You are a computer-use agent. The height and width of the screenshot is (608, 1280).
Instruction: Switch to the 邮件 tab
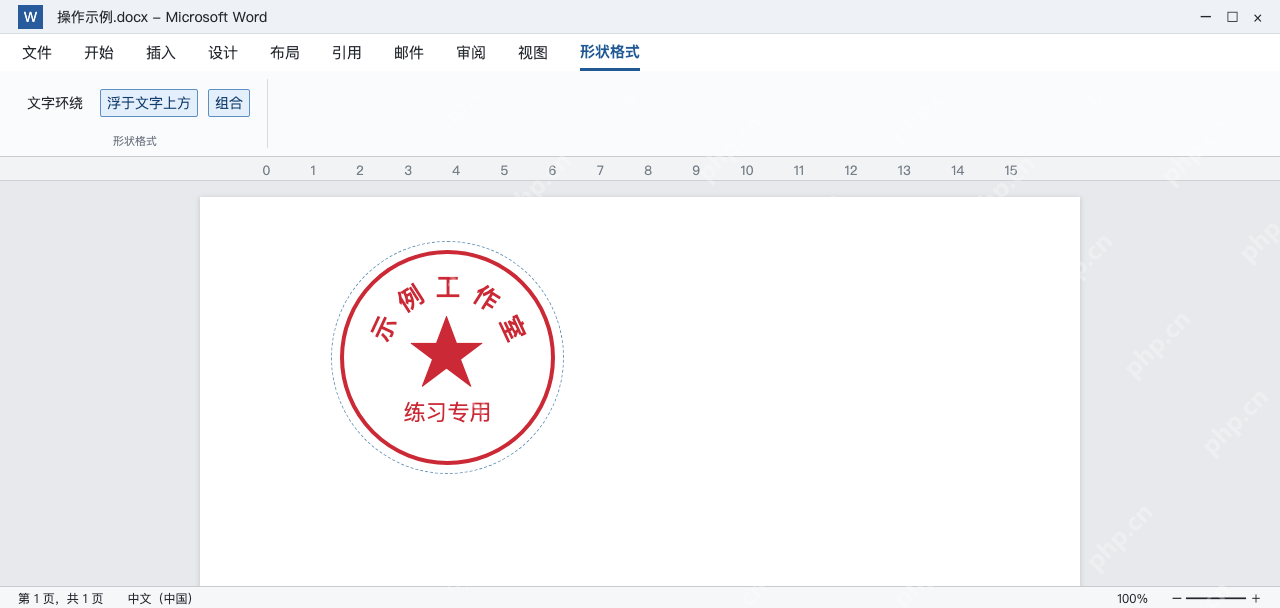409,53
